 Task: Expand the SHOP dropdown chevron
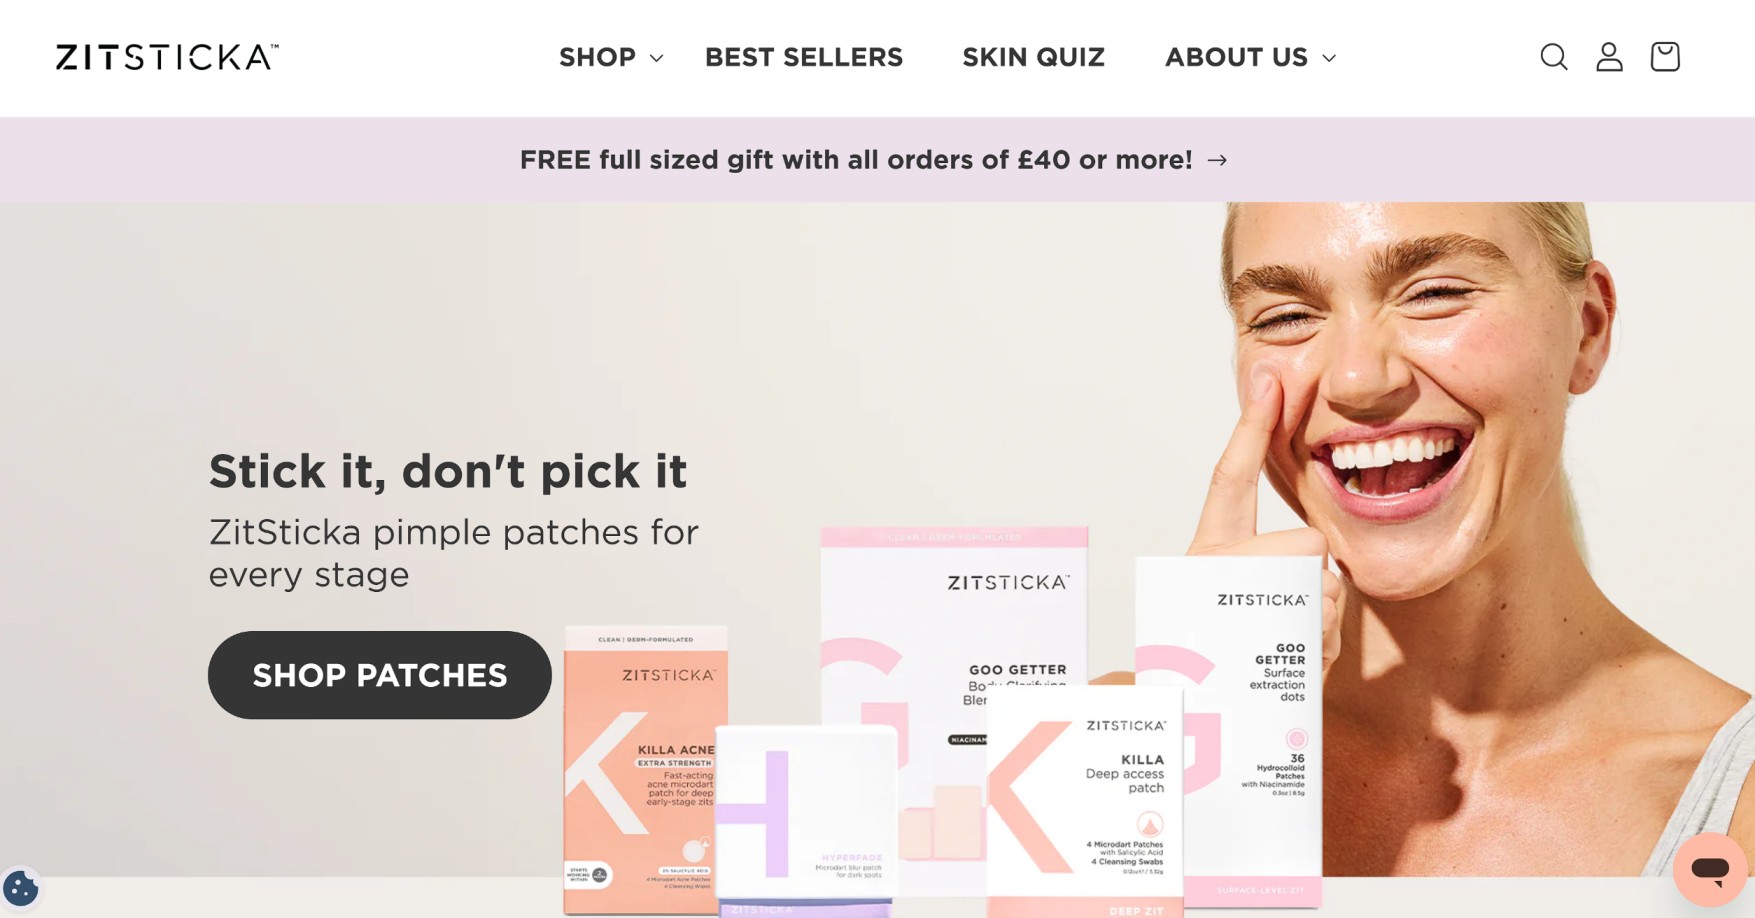click(656, 58)
